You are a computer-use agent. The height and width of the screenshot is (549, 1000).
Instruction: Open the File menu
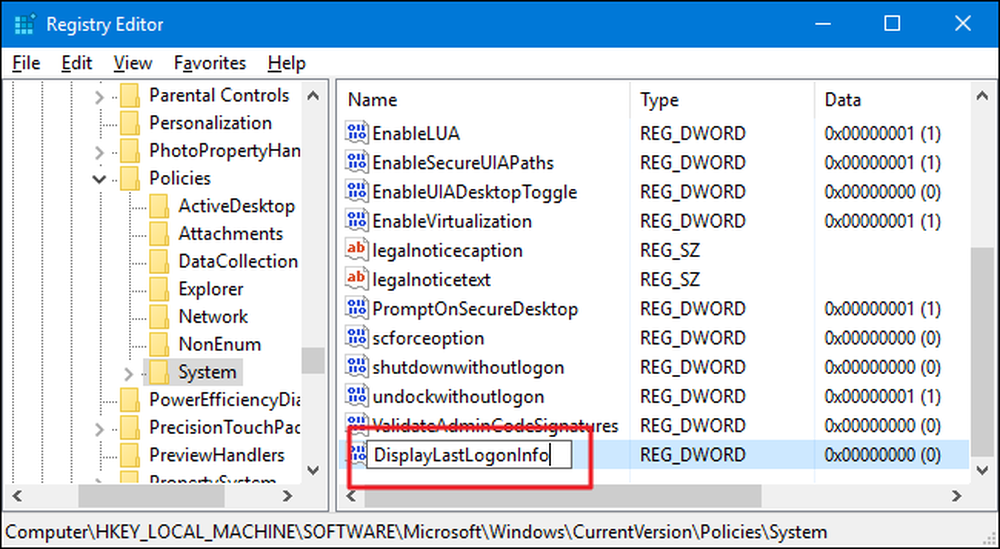tap(26, 63)
